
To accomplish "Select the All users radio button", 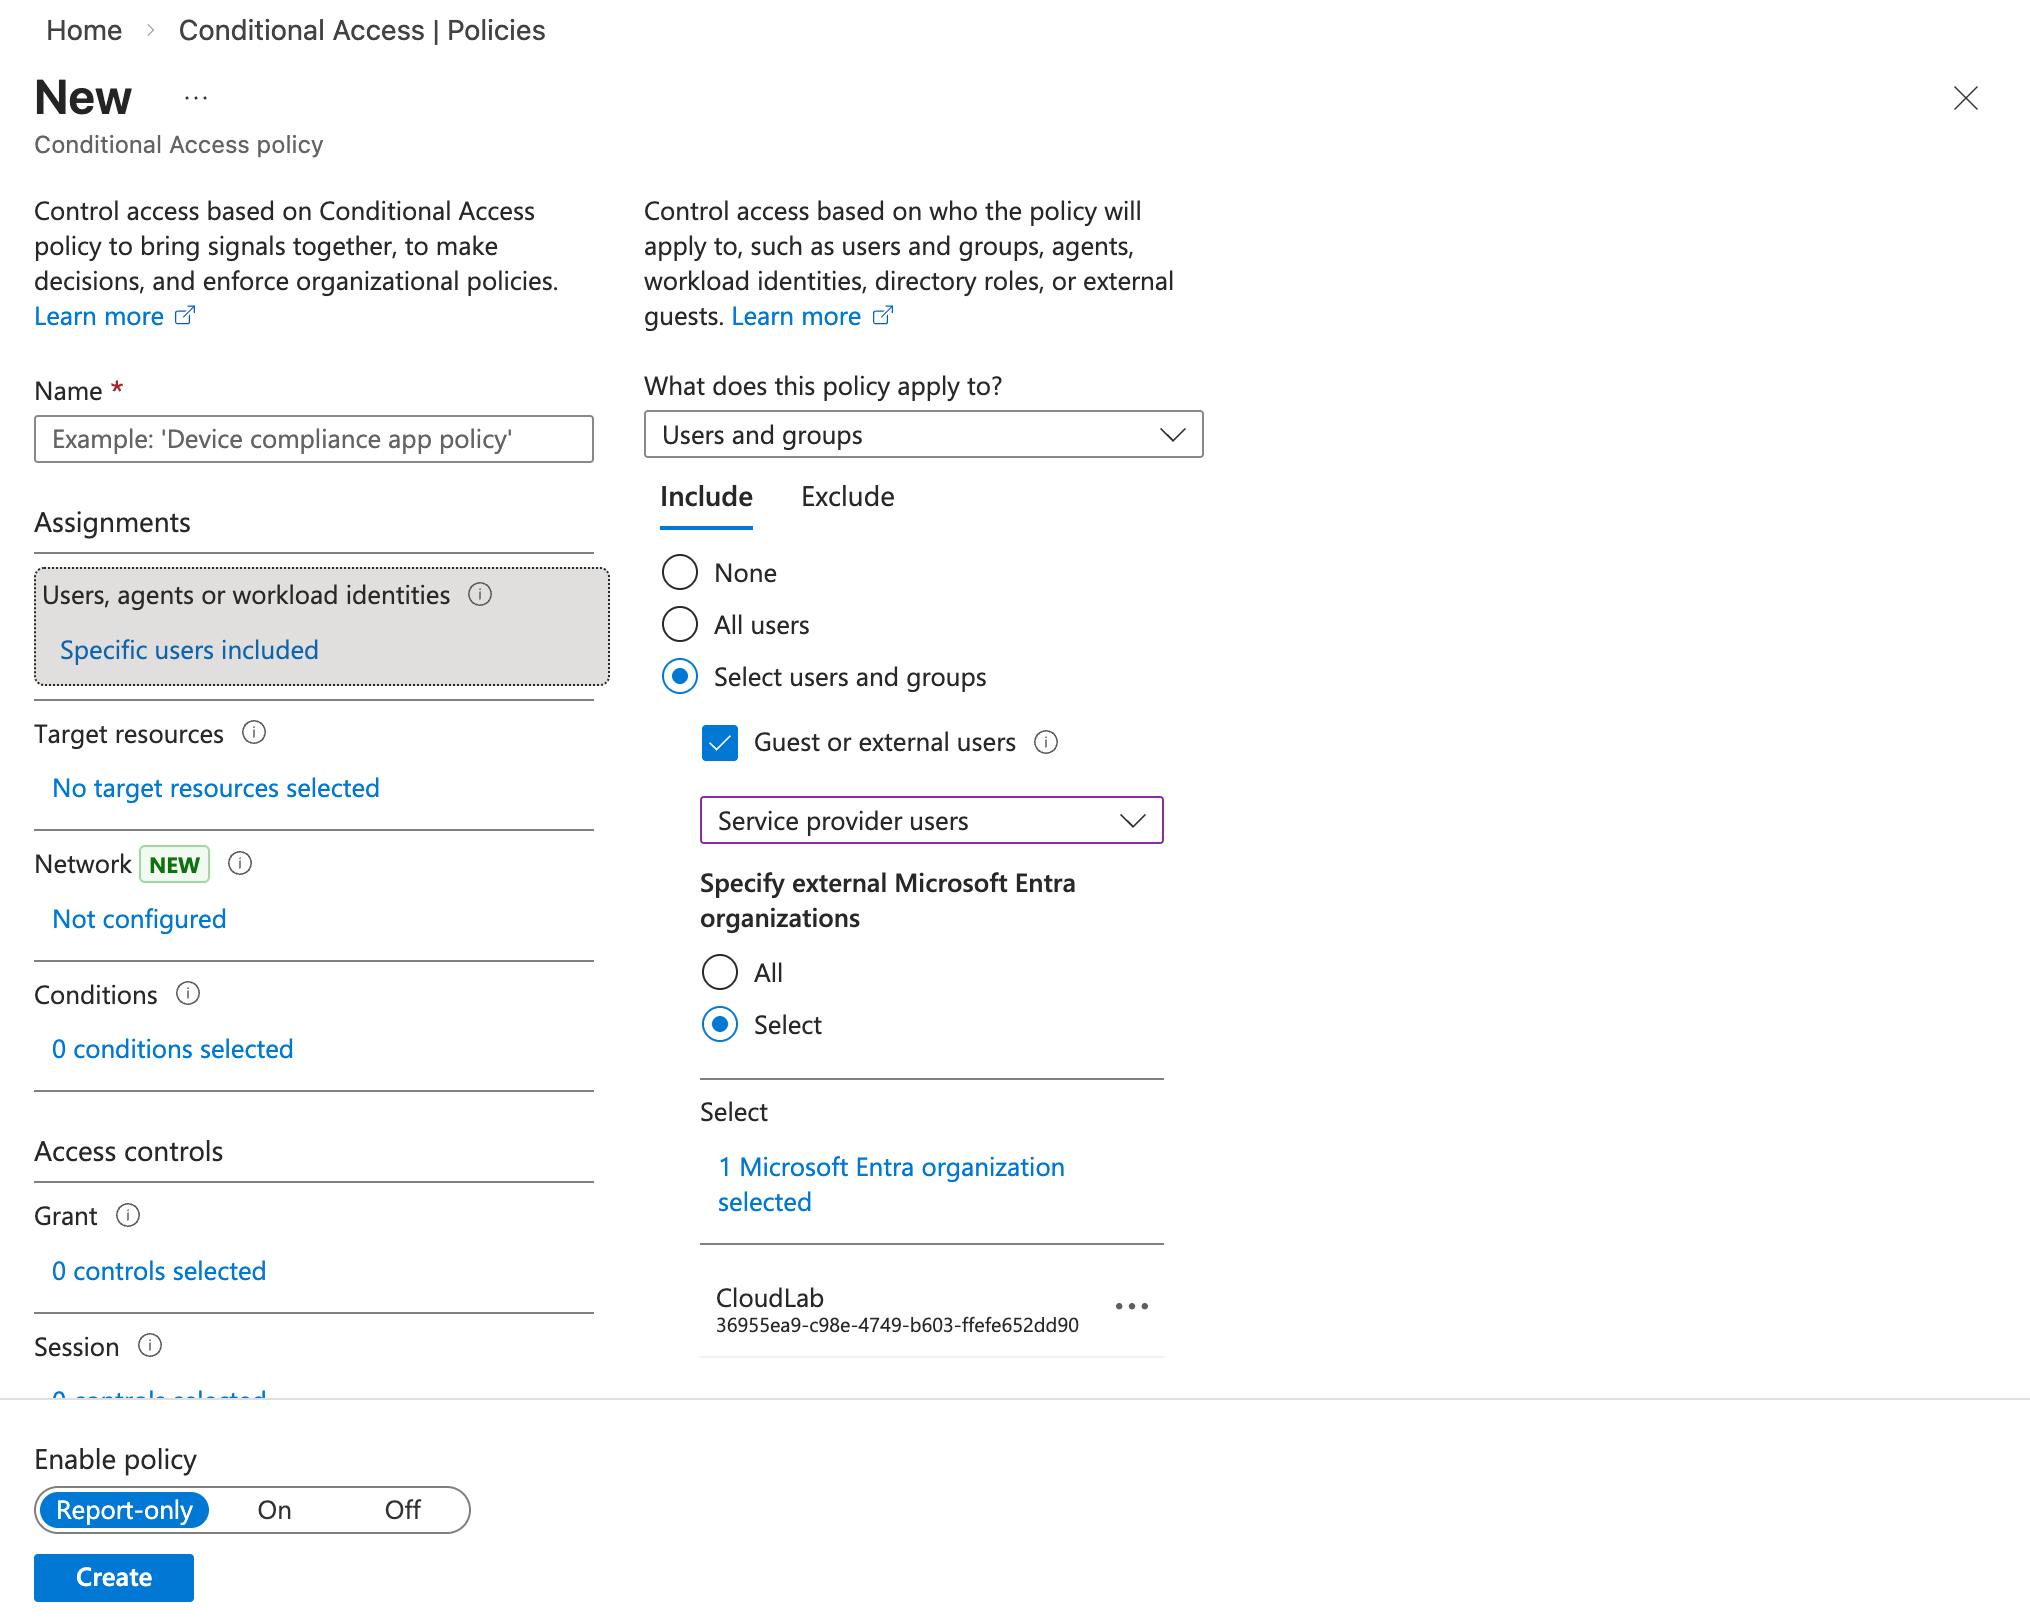I will tap(680, 625).
